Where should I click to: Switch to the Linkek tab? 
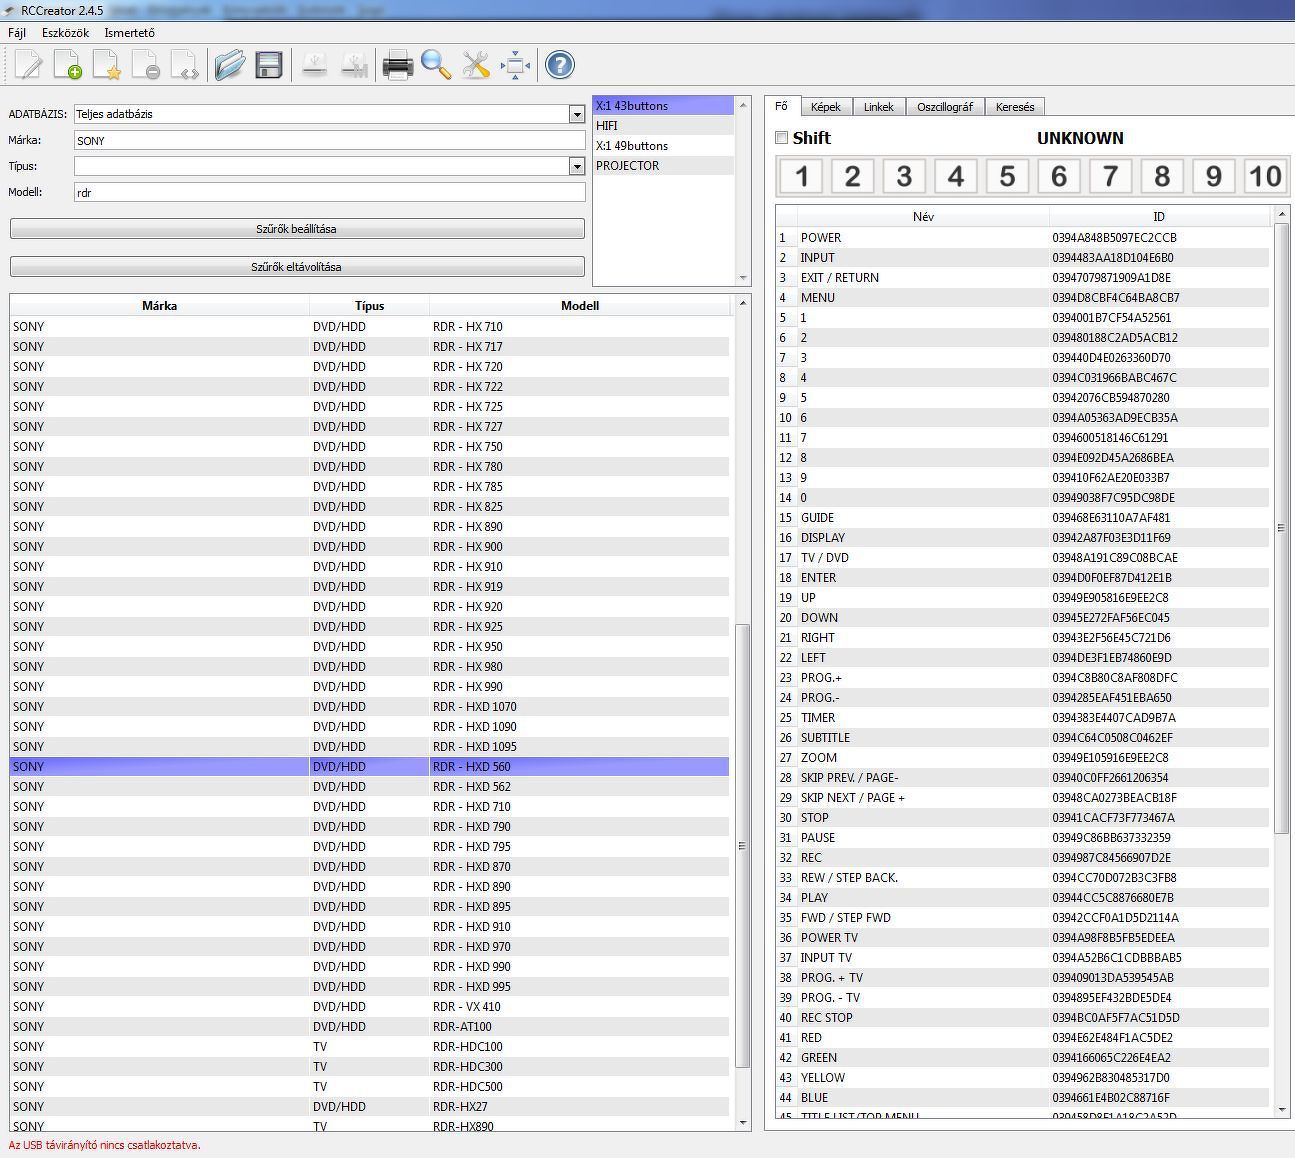[879, 107]
